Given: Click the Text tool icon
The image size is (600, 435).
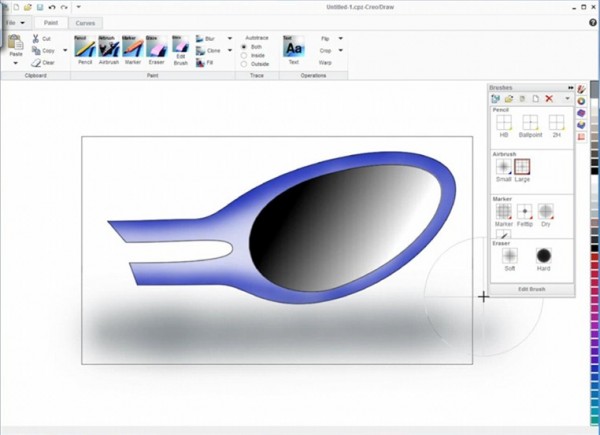Looking at the screenshot, I should coord(293,47).
